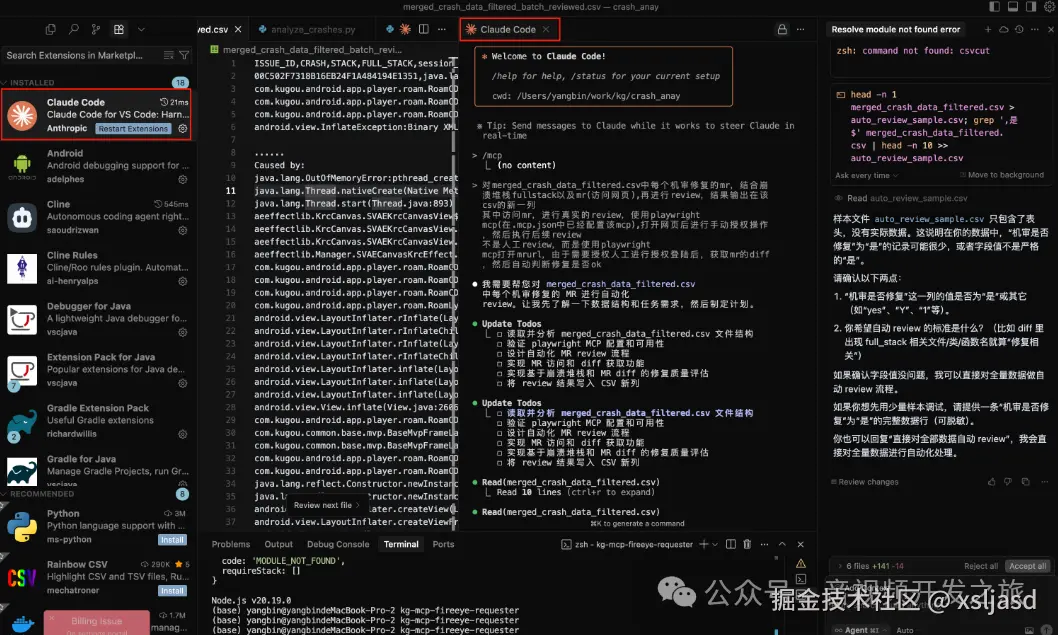Open the Explorer view icon in sidebar header
Screen dimensions: 1058x635
click(x=51, y=29)
